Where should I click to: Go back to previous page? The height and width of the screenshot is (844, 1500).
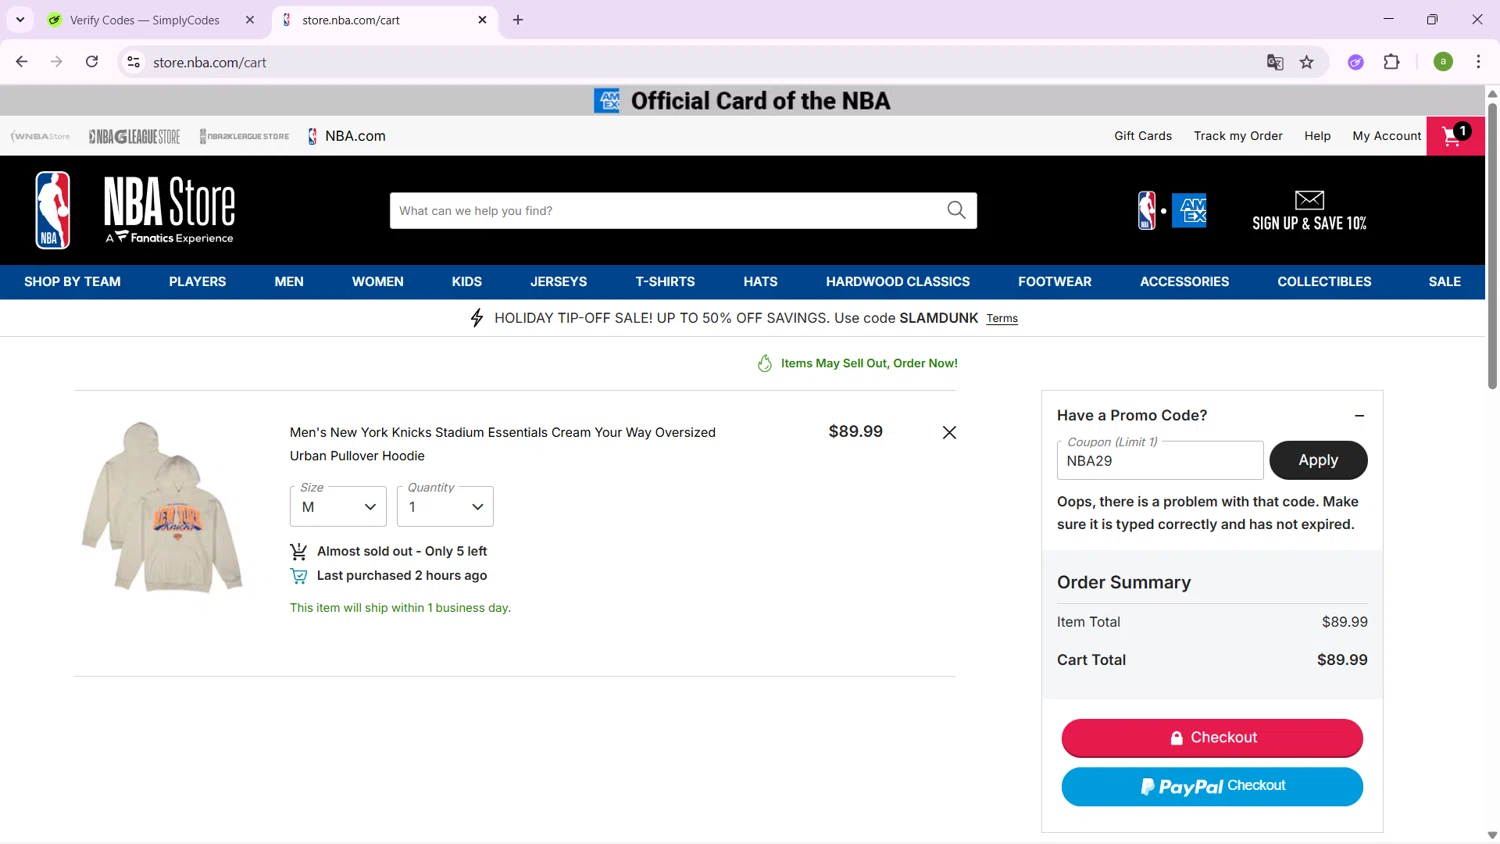click(22, 62)
